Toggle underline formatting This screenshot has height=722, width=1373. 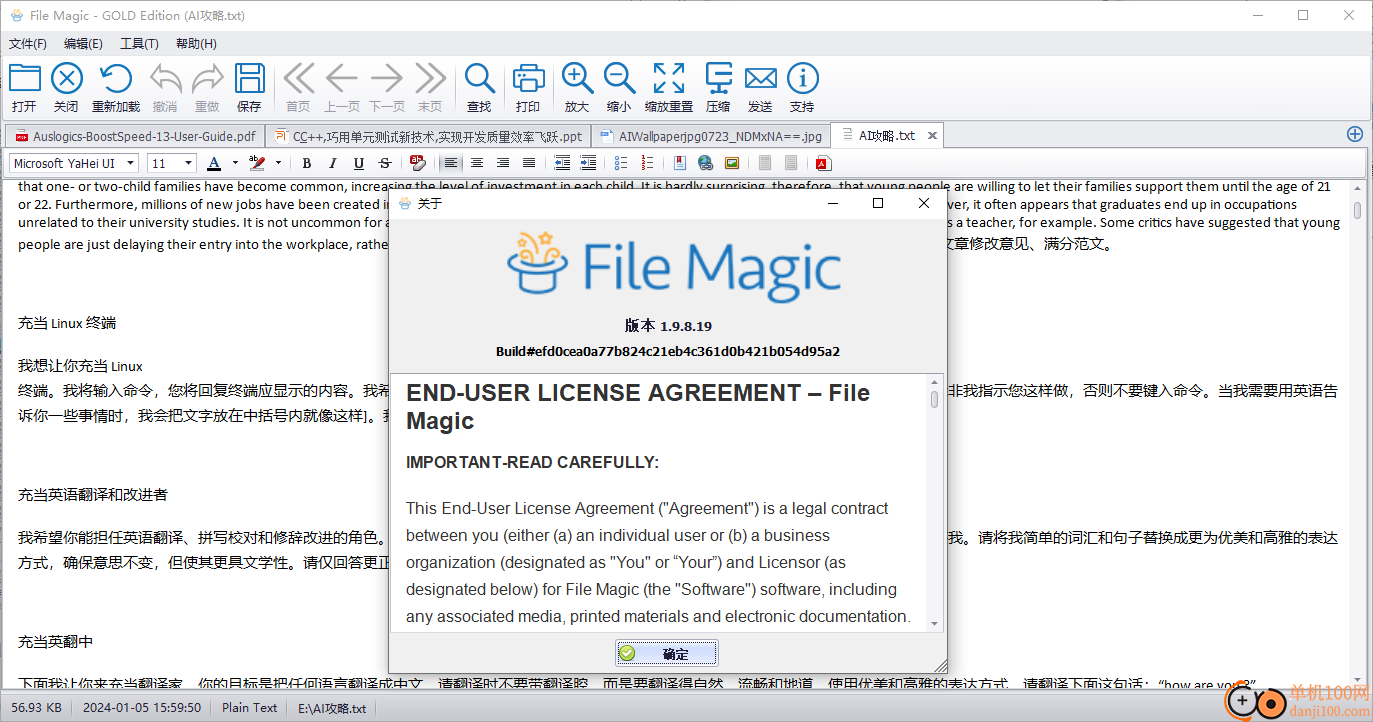point(359,163)
